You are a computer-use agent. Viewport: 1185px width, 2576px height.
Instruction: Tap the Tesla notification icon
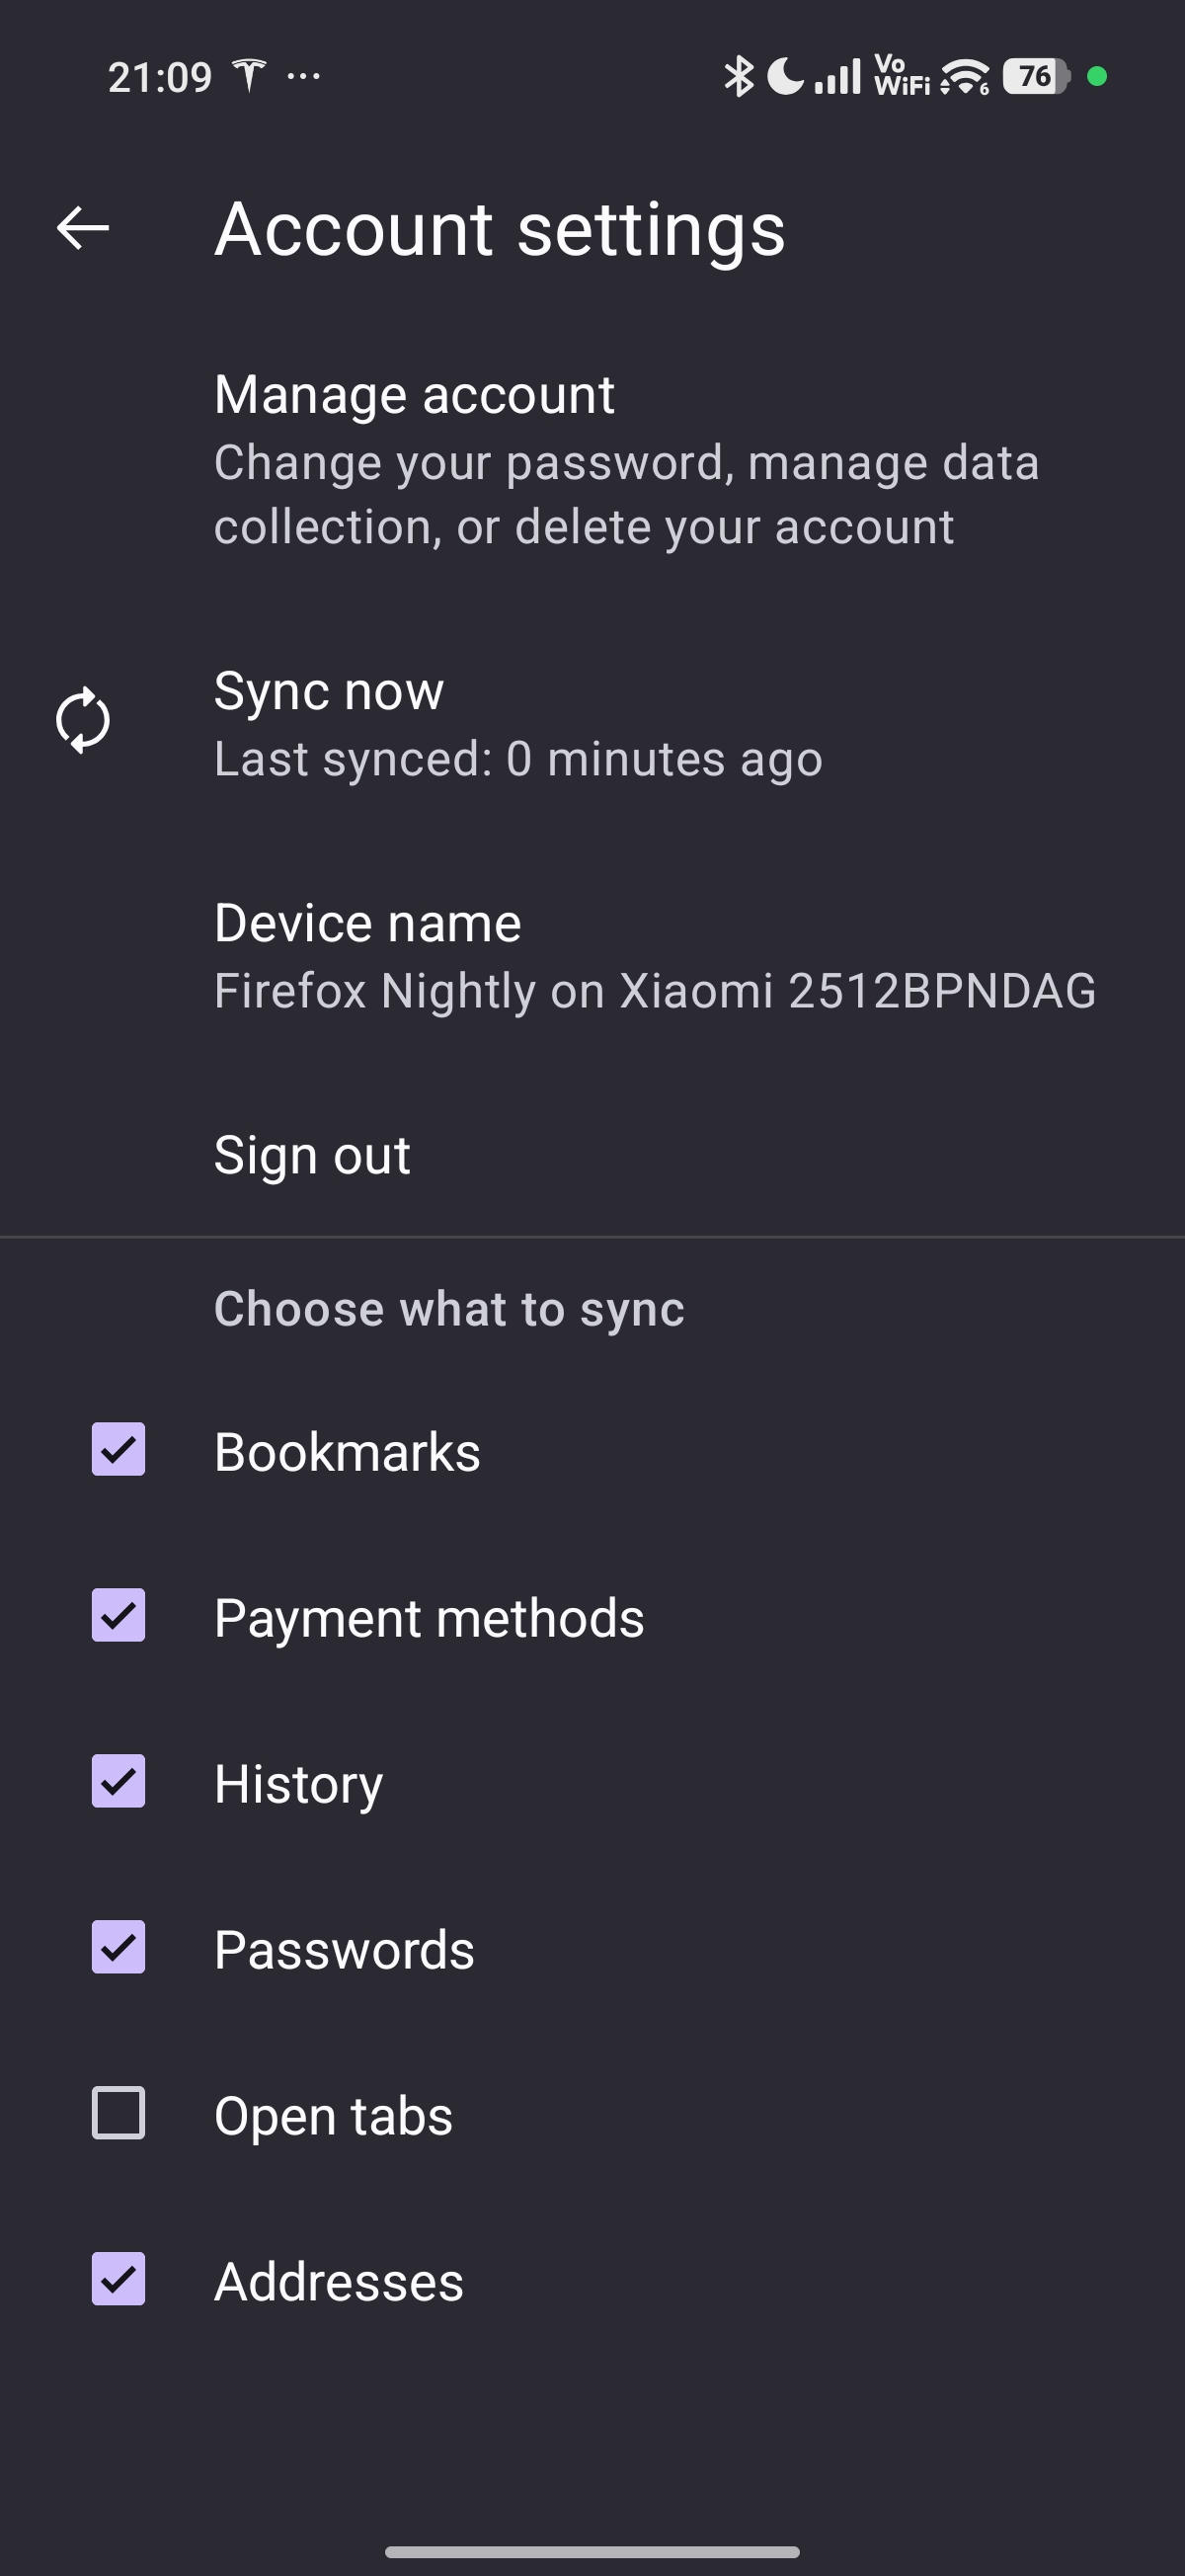(249, 76)
